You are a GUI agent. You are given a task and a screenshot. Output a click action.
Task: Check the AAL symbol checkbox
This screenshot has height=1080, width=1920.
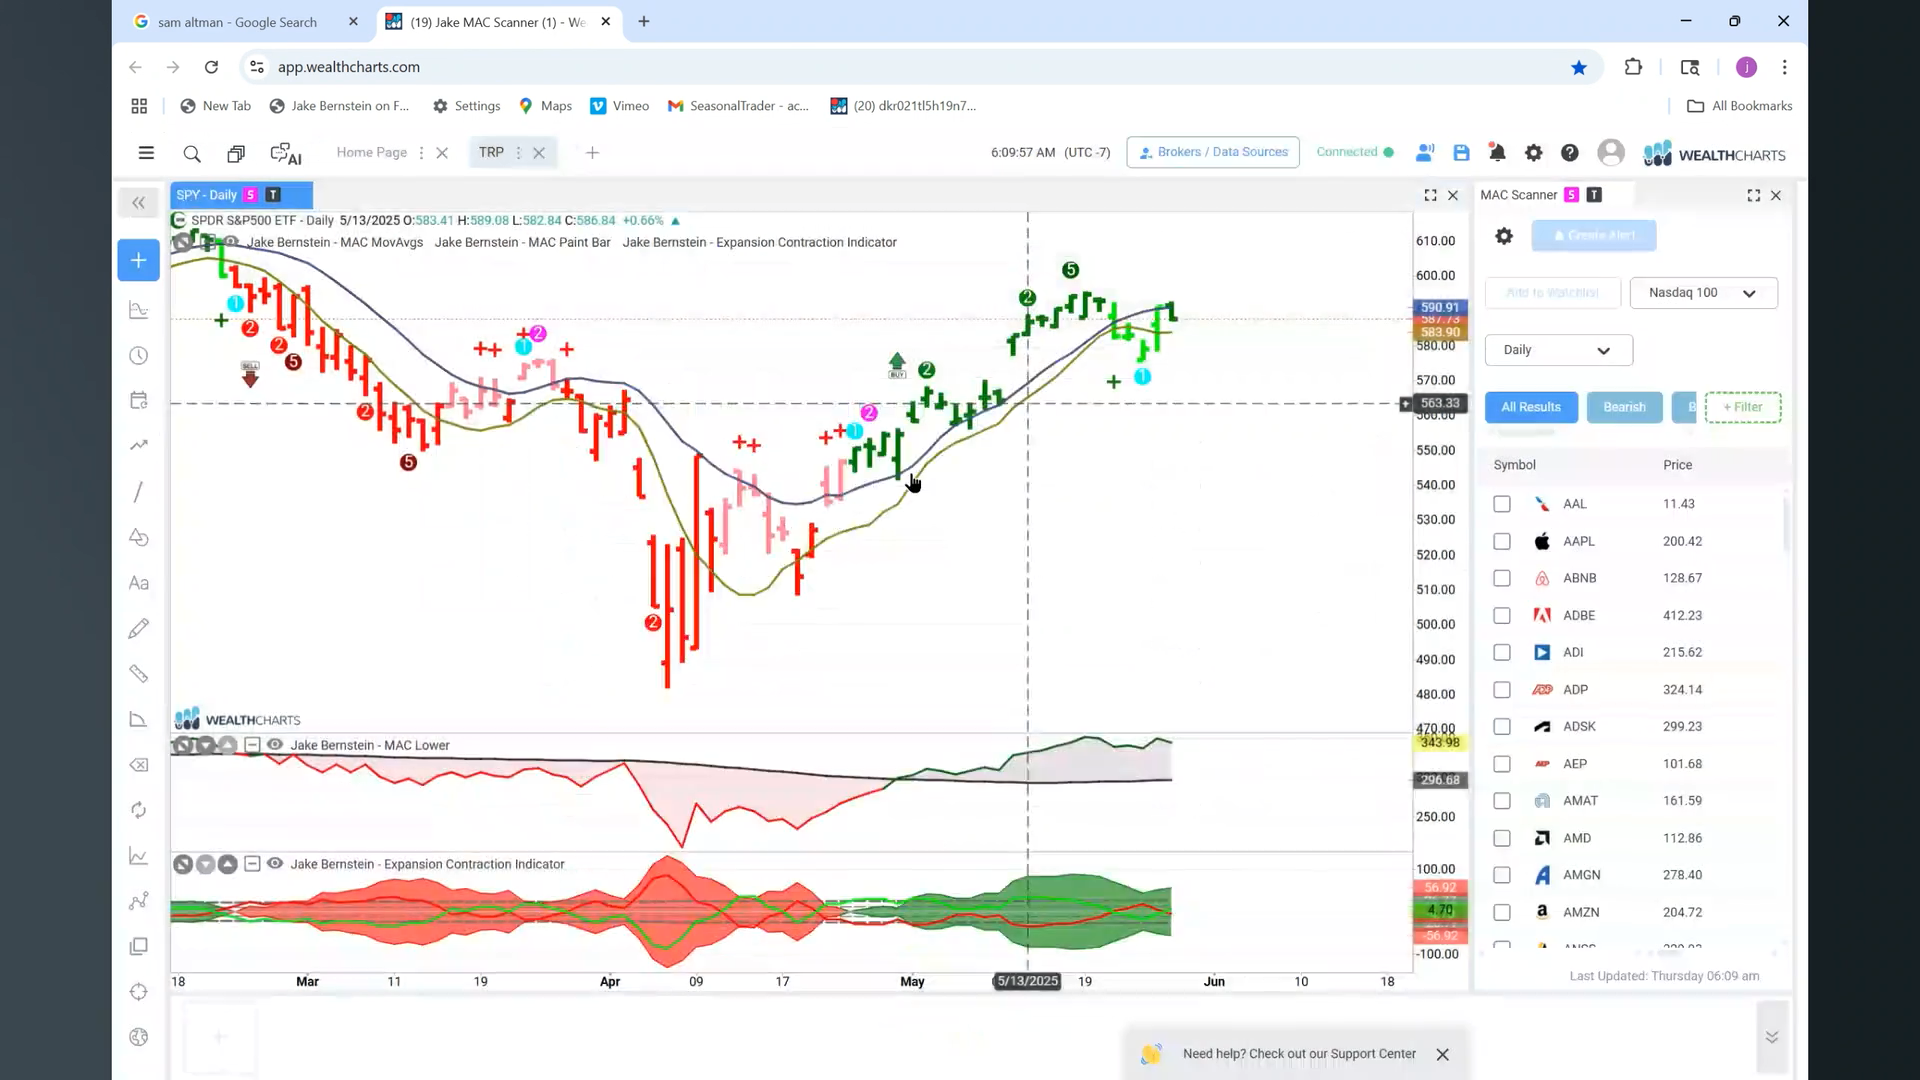point(1502,504)
